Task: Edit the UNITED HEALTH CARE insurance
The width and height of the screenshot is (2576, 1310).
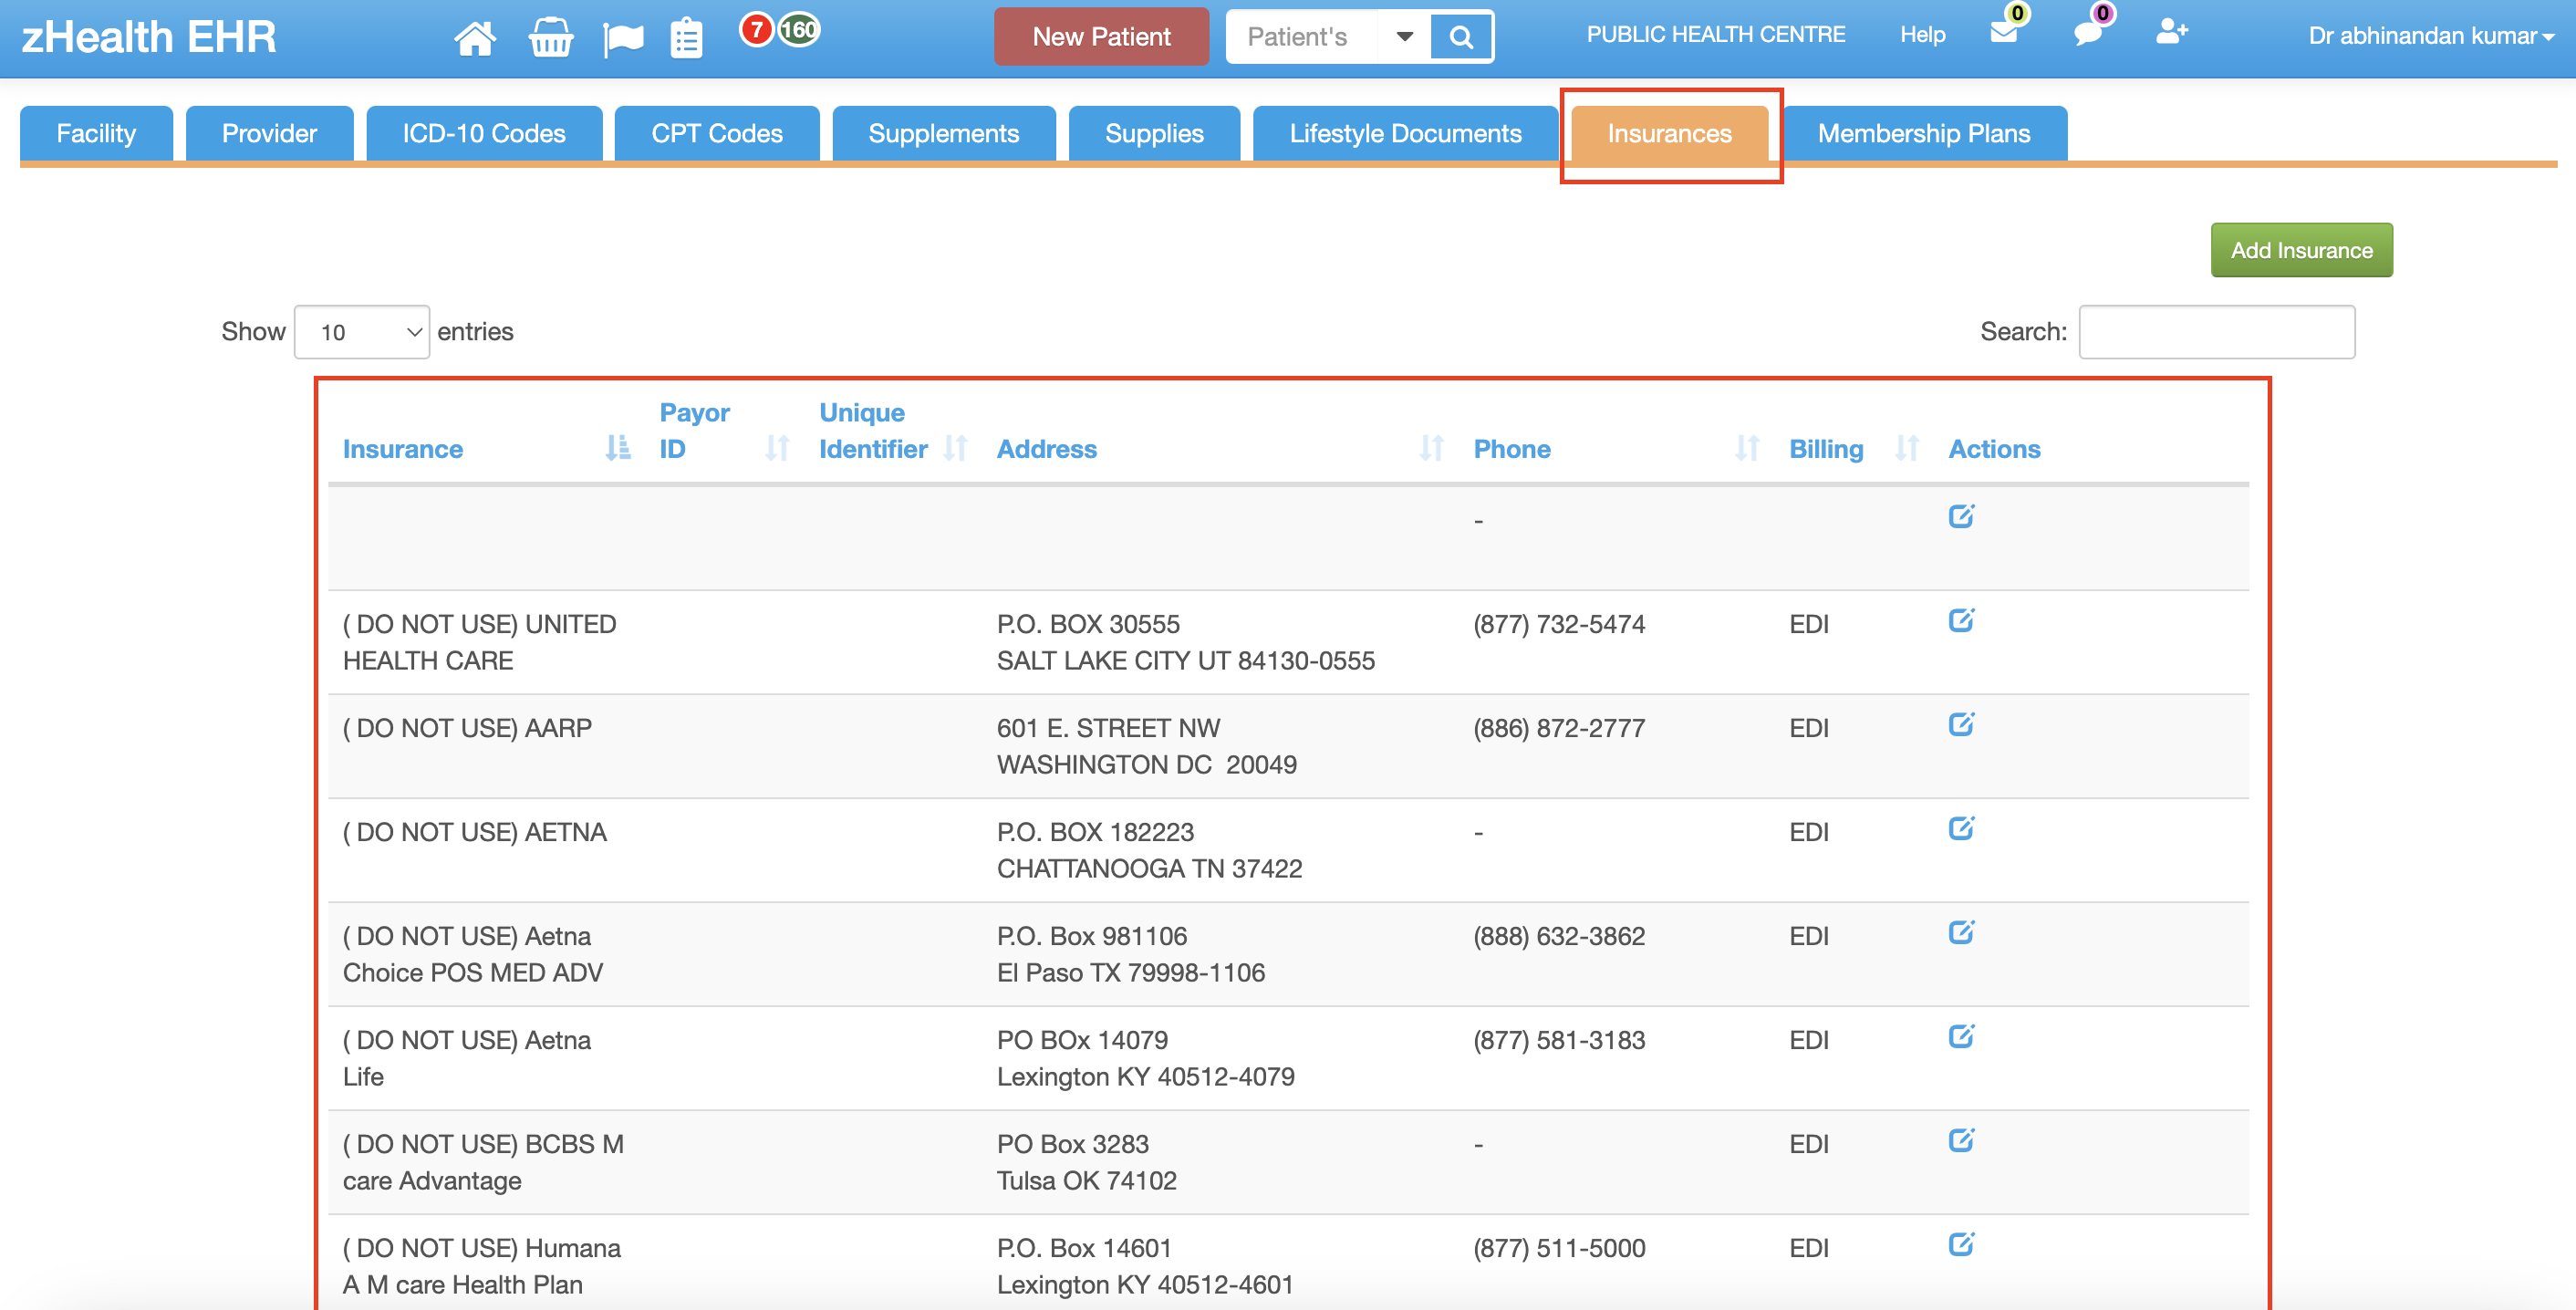Action: point(1961,620)
